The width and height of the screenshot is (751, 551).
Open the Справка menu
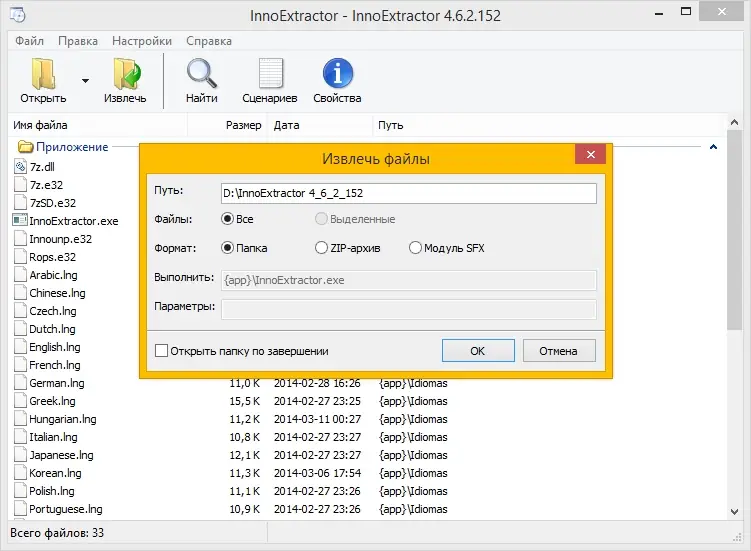coord(209,41)
